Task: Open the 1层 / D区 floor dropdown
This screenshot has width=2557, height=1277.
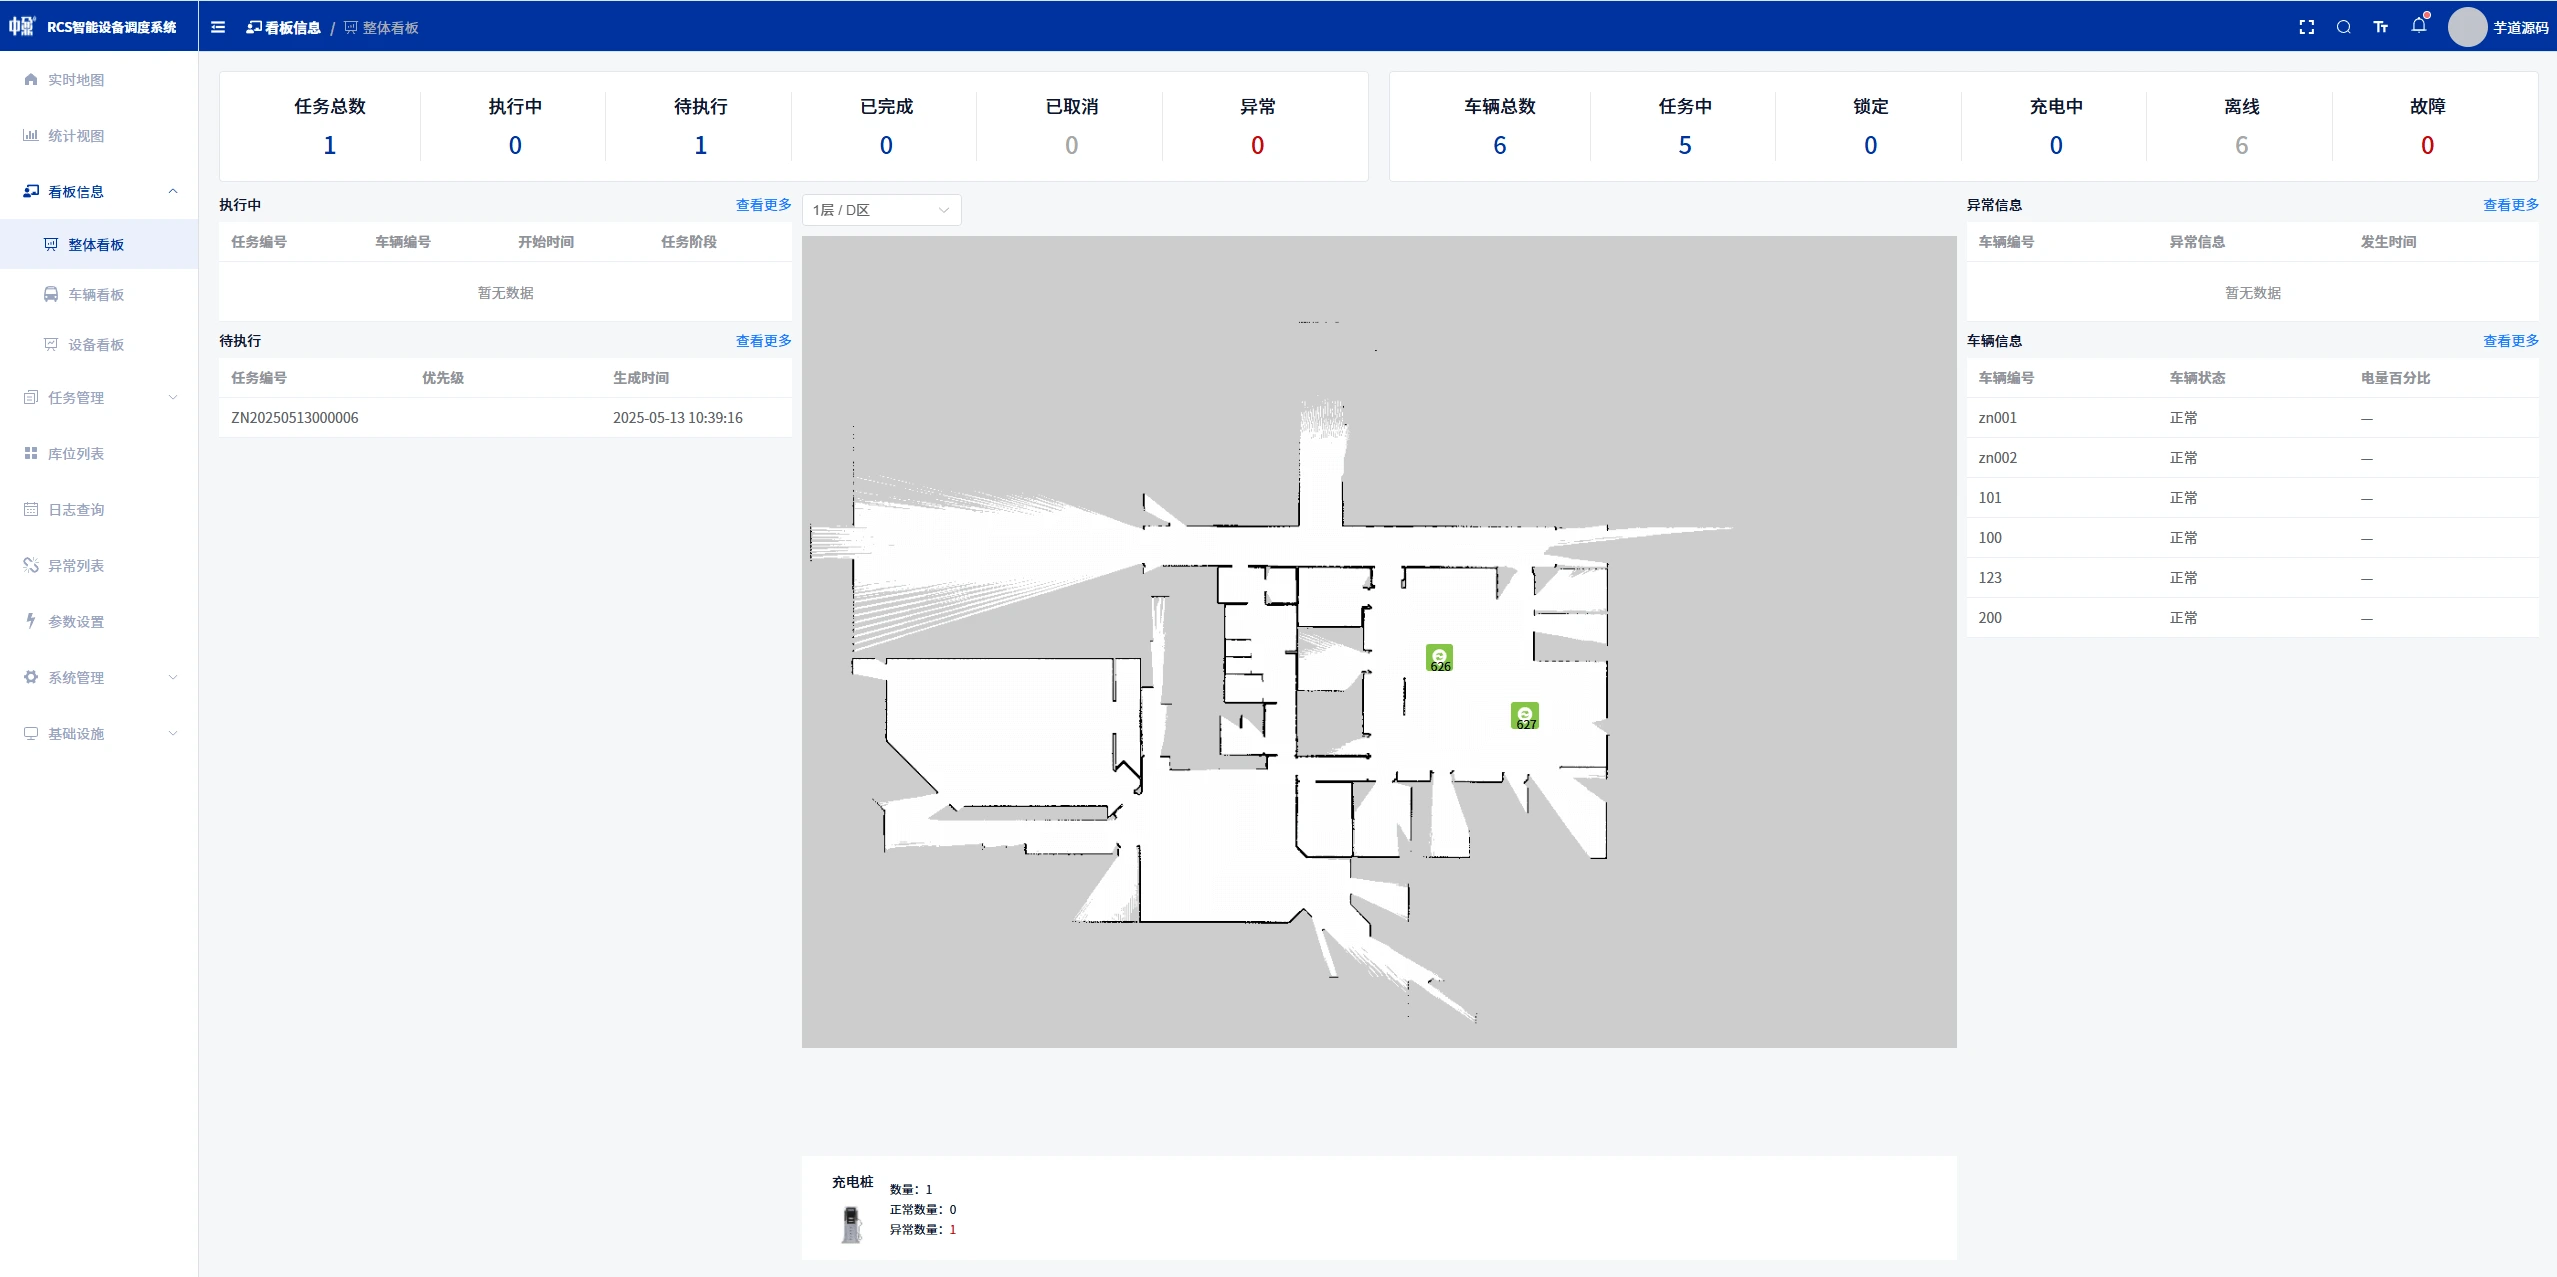Action: point(881,210)
